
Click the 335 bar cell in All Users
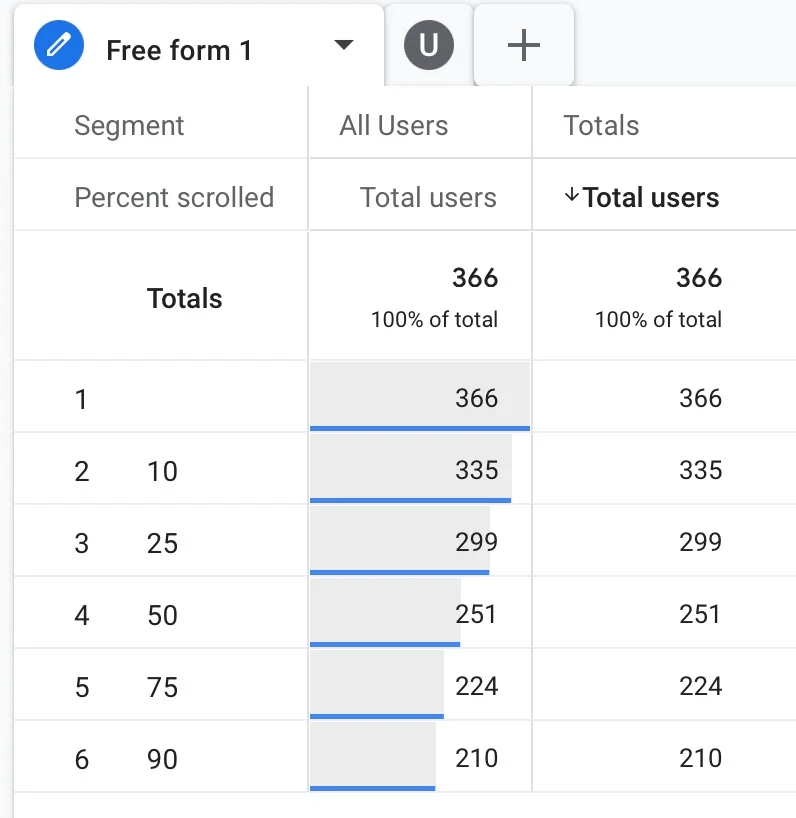420,468
